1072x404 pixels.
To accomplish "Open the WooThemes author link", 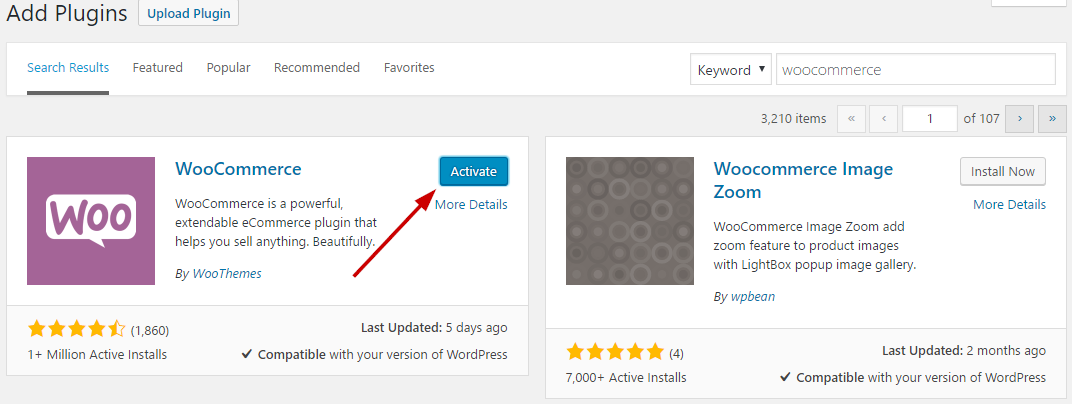I will tap(227, 273).
